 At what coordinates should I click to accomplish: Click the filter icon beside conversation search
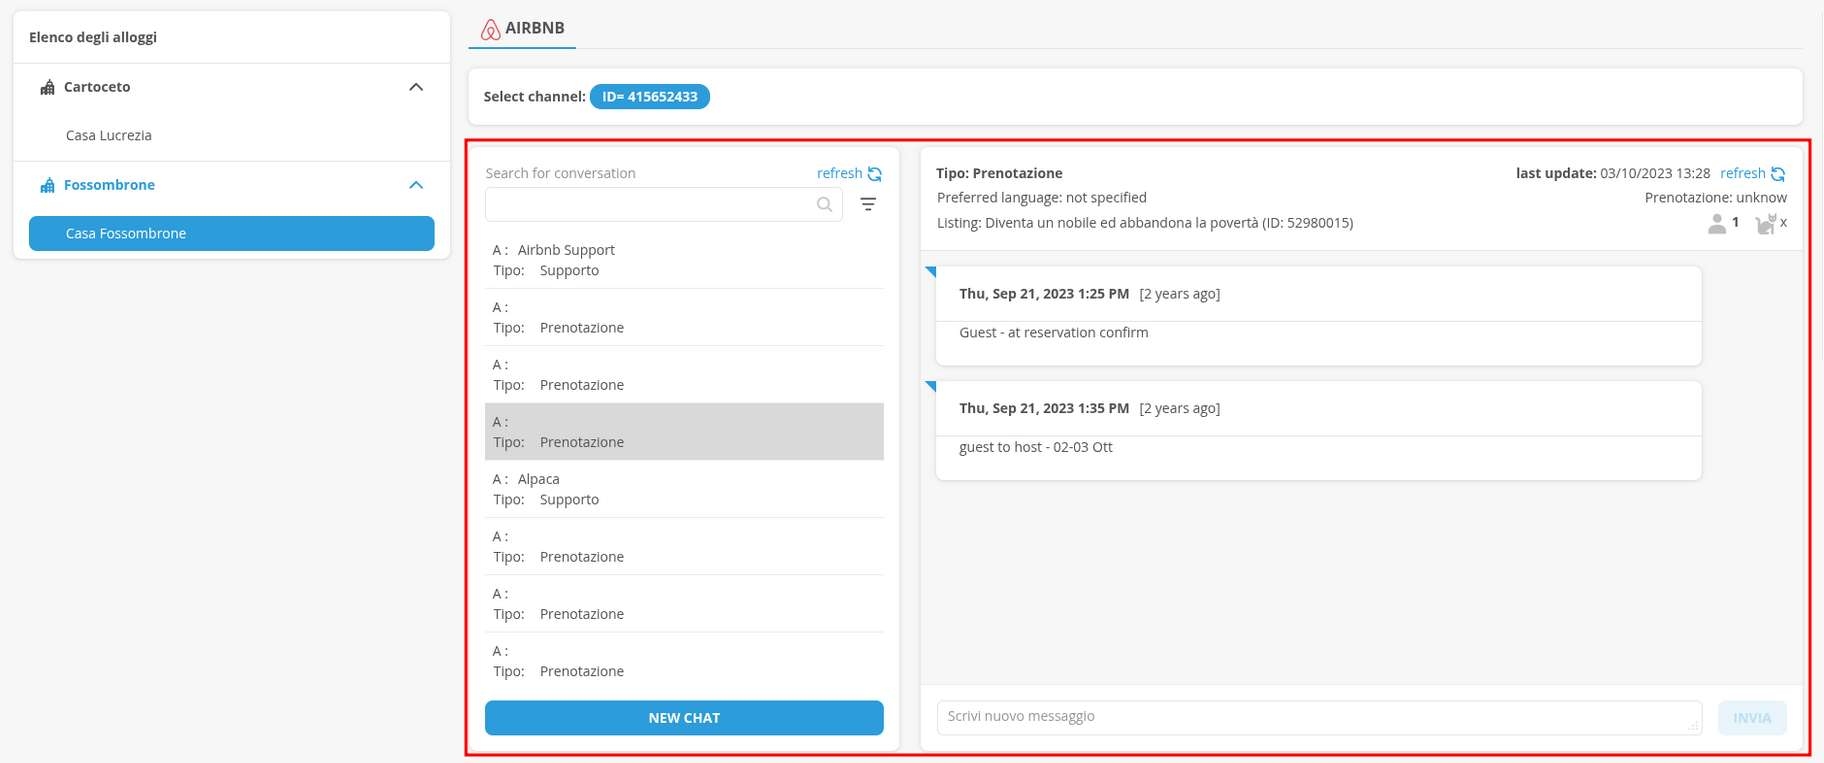(868, 204)
